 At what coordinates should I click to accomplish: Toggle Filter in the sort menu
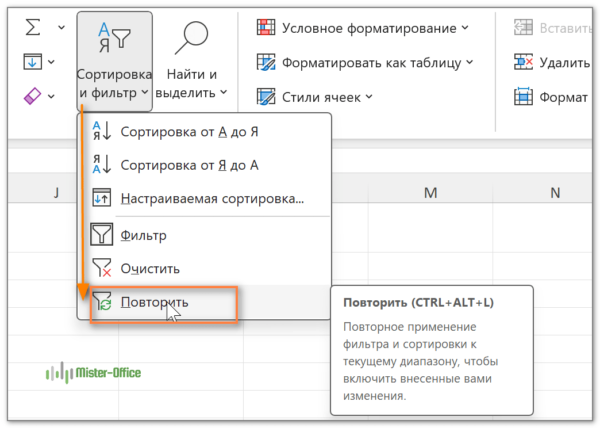pos(143,236)
